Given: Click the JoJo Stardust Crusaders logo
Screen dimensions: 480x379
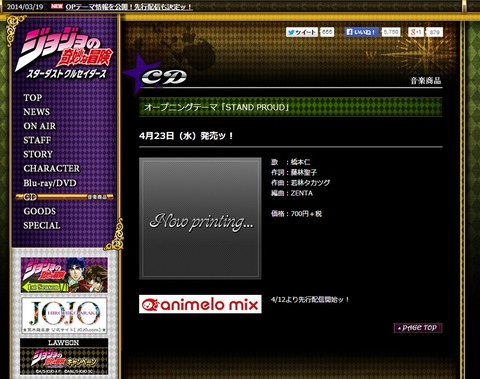Looking at the screenshot, I should click(x=63, y=53).
